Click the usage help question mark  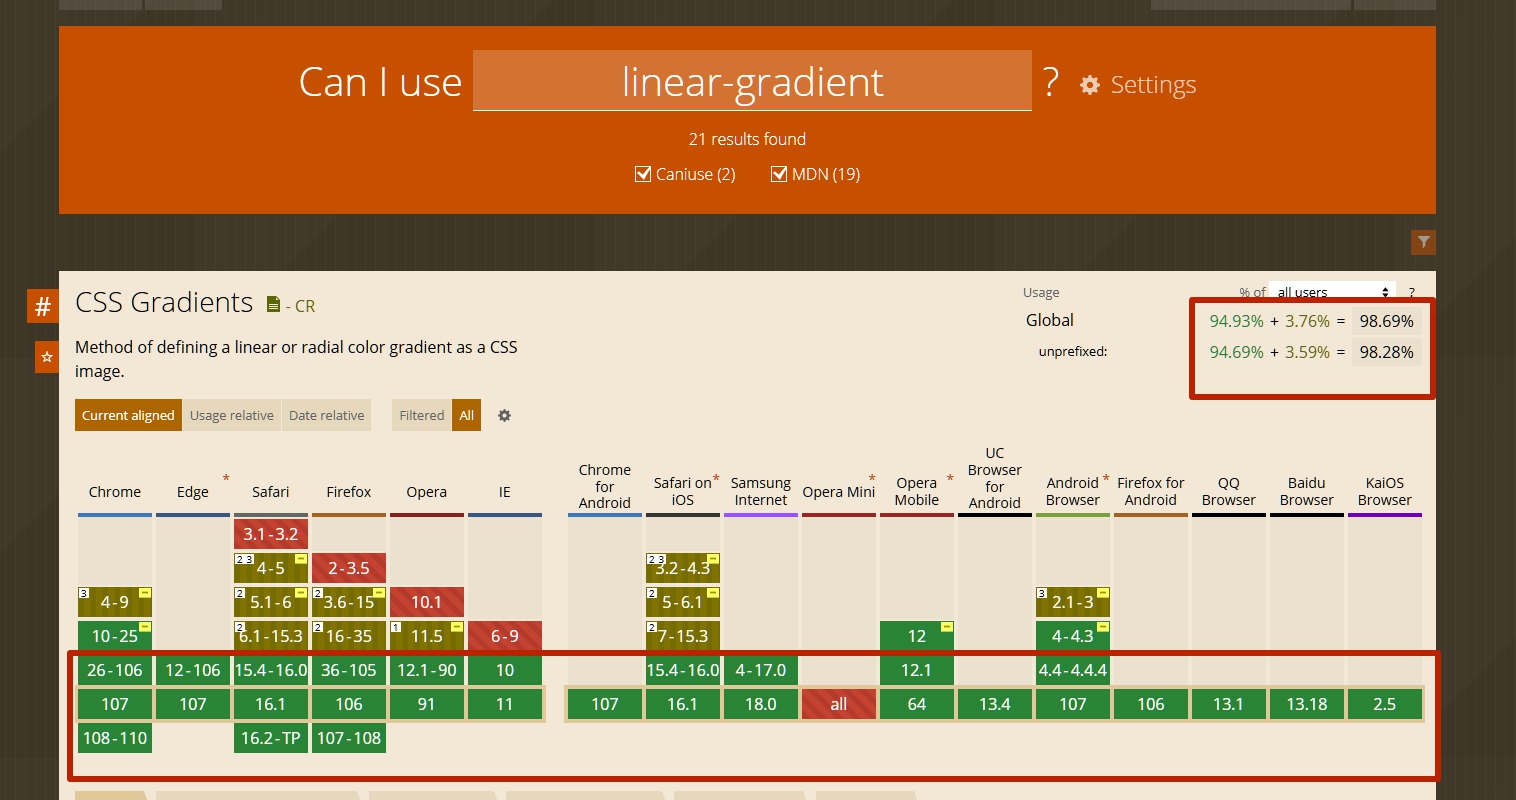(x=1411, y=293)
